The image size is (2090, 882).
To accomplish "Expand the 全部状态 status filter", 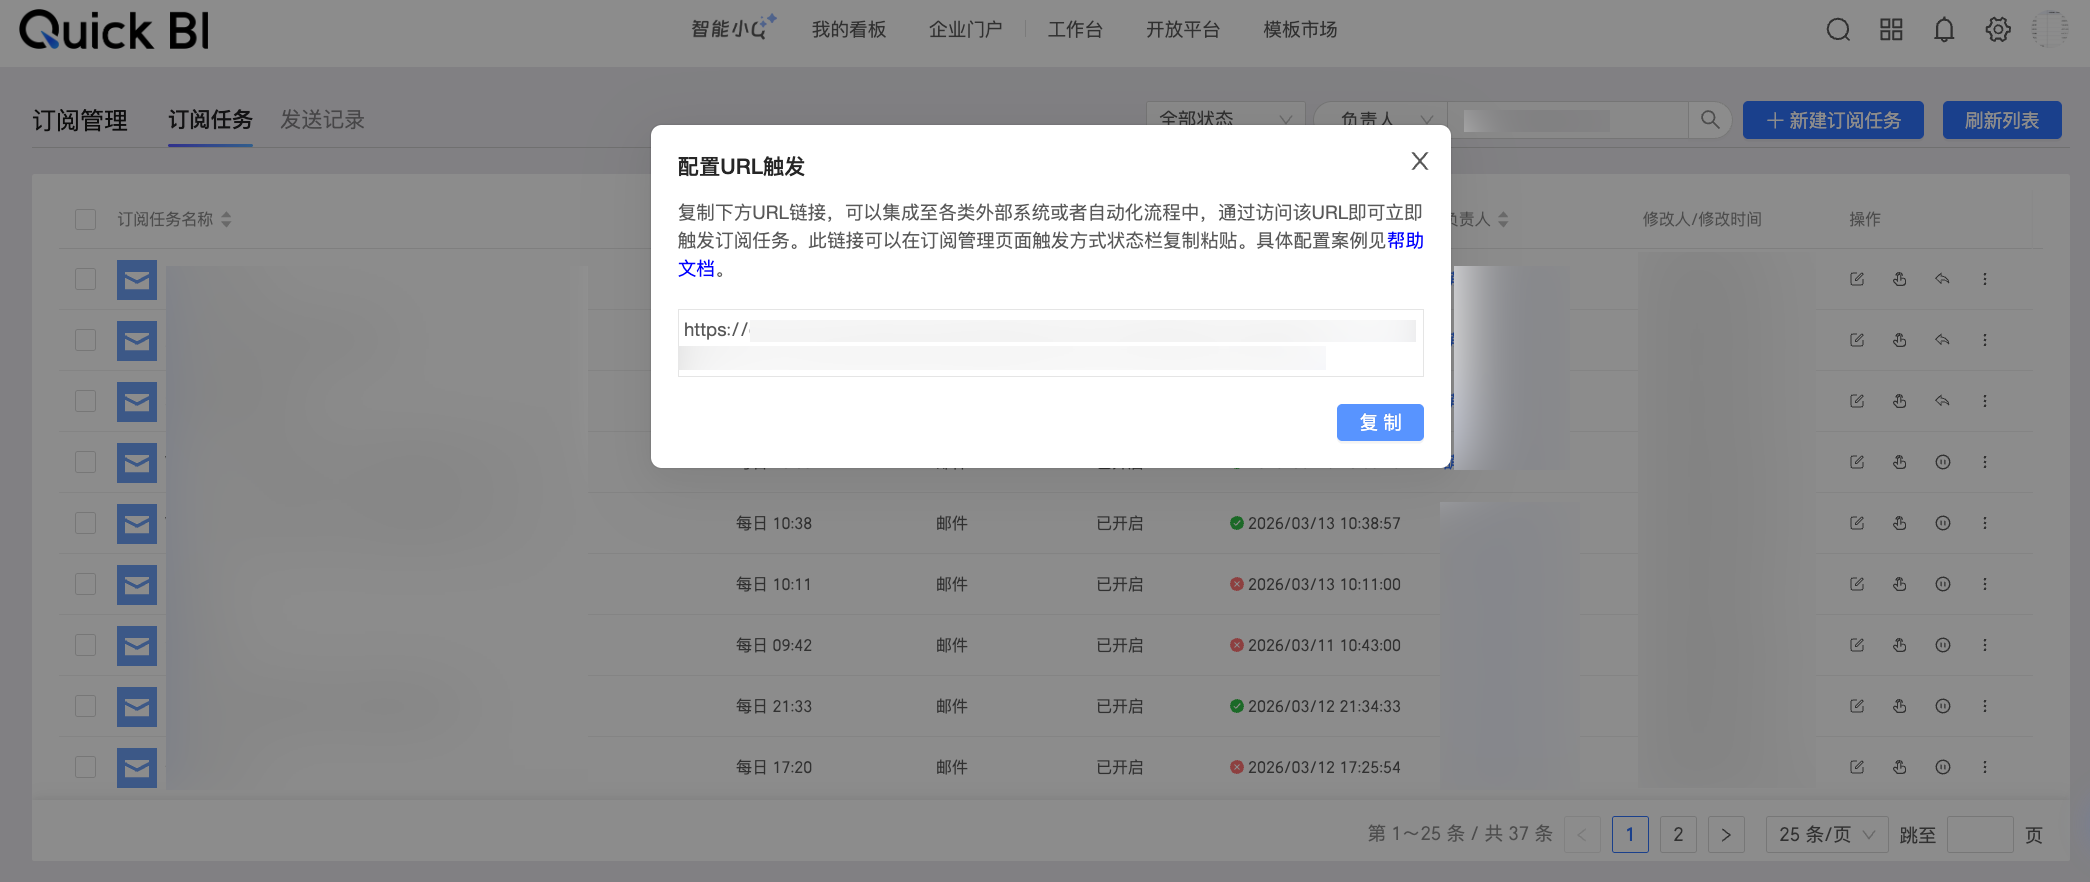I will click(1225, 120).
